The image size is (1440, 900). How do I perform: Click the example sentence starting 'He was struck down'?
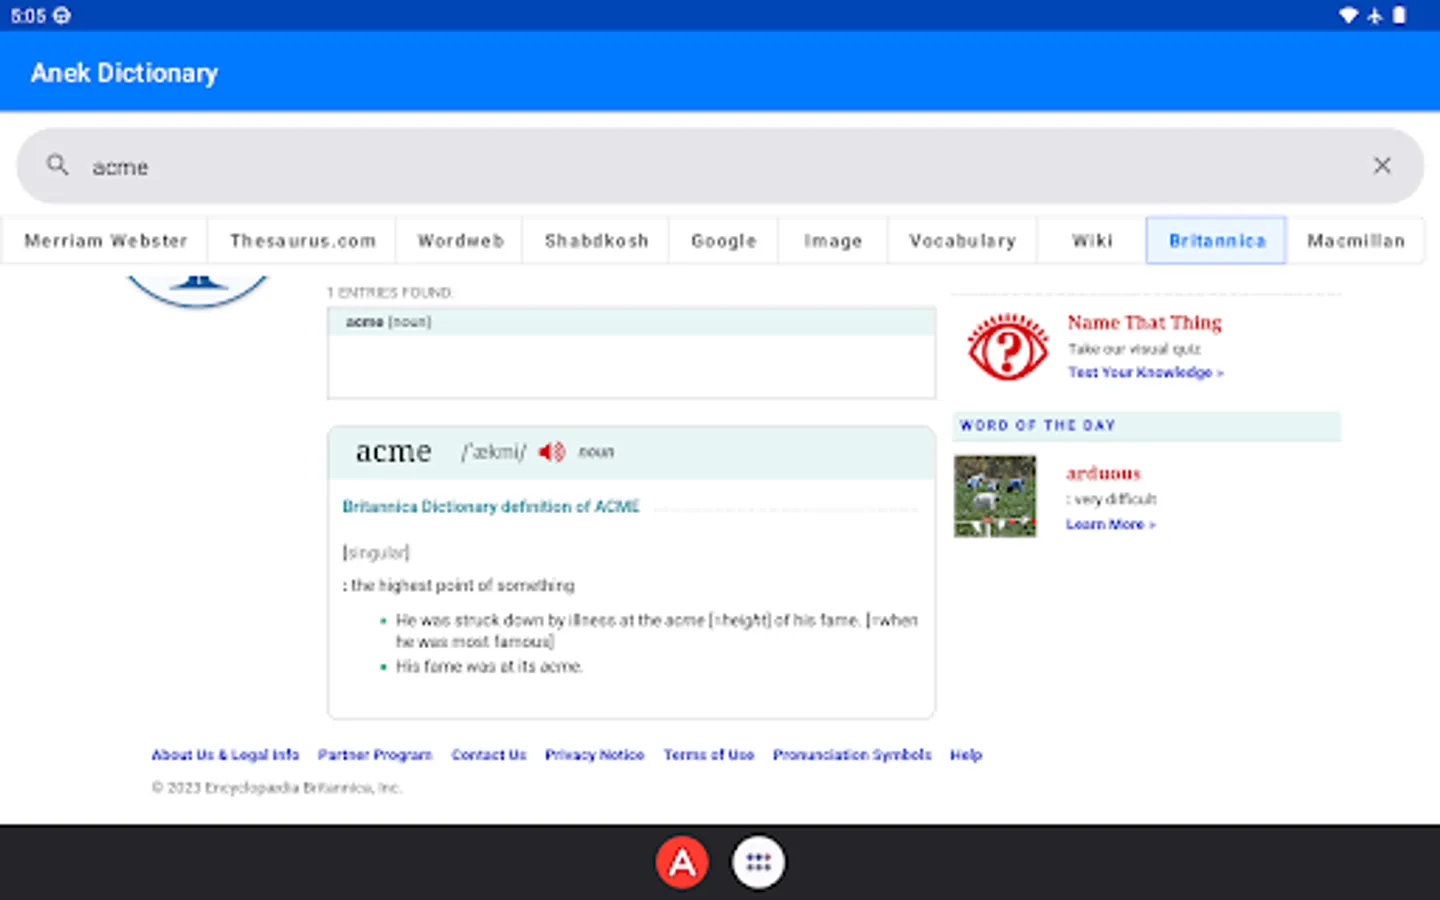657,631
